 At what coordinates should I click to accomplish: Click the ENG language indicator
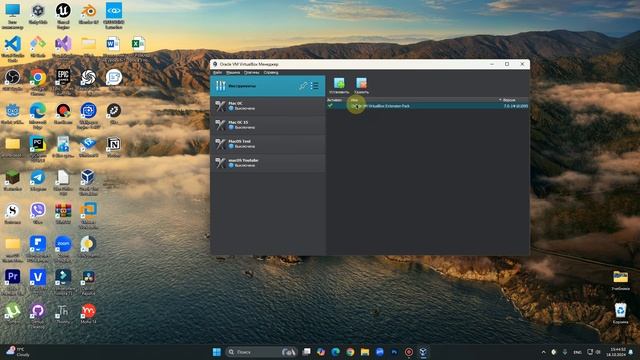tap(577, 352)
